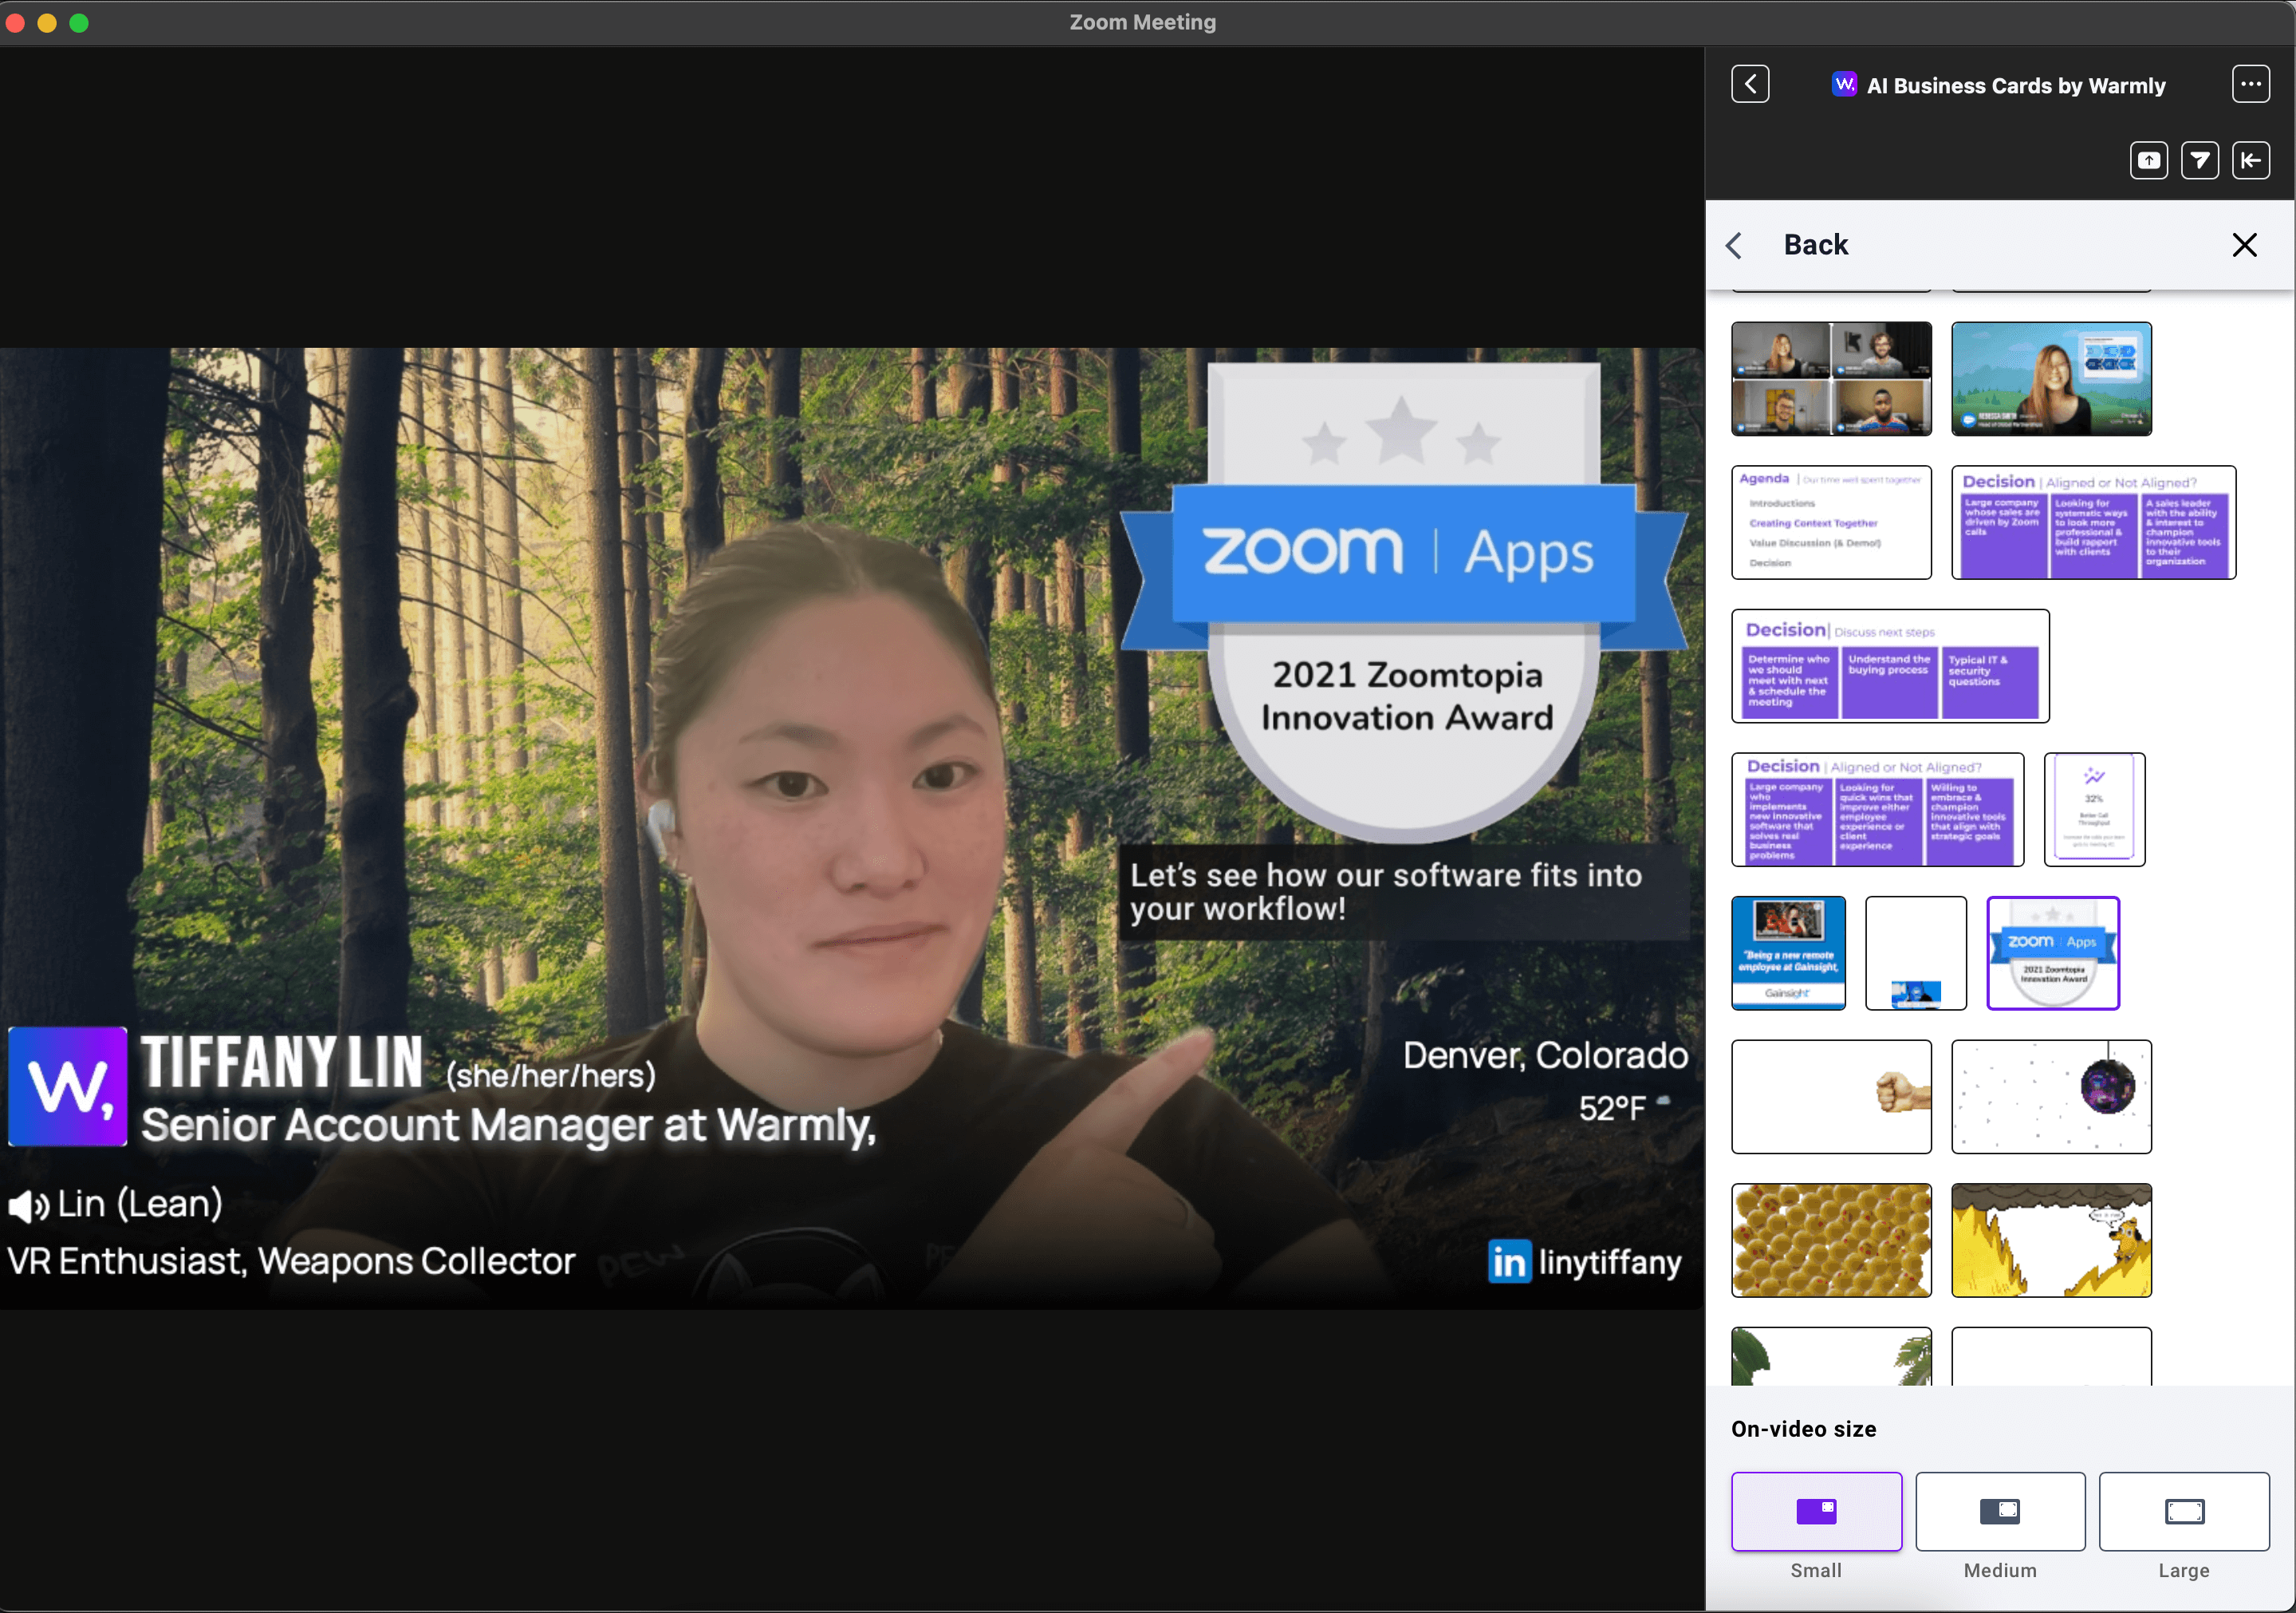The height and width of the screenshot is (1613, 2296).
Task: Click the app panel back arrow box
Action: [1750, 84]
